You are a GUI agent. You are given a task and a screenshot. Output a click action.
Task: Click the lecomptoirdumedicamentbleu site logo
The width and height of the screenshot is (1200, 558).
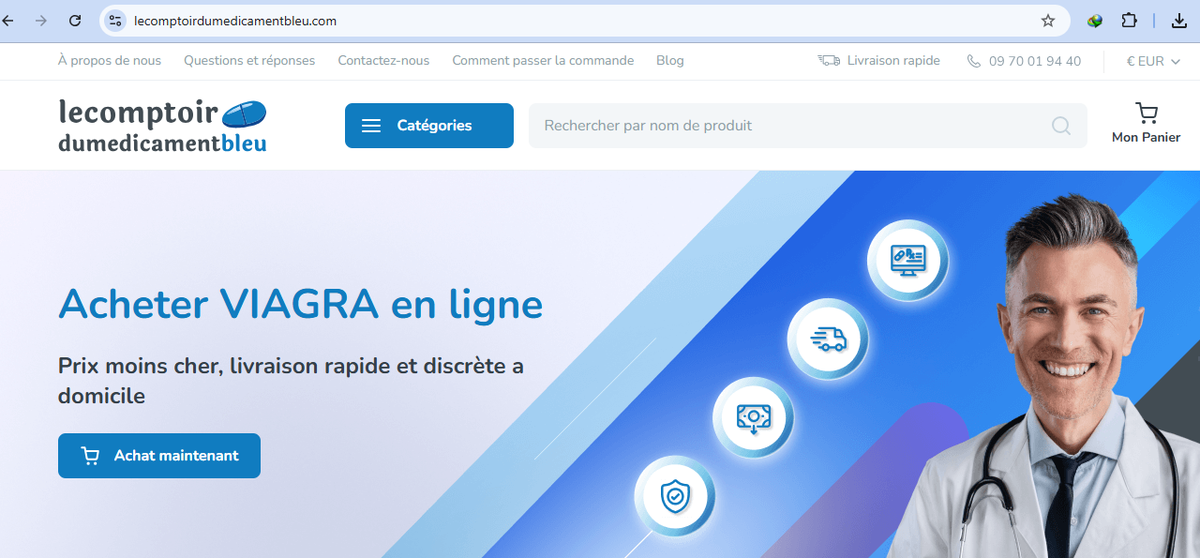pyautogui.click(x=163, y=125)
